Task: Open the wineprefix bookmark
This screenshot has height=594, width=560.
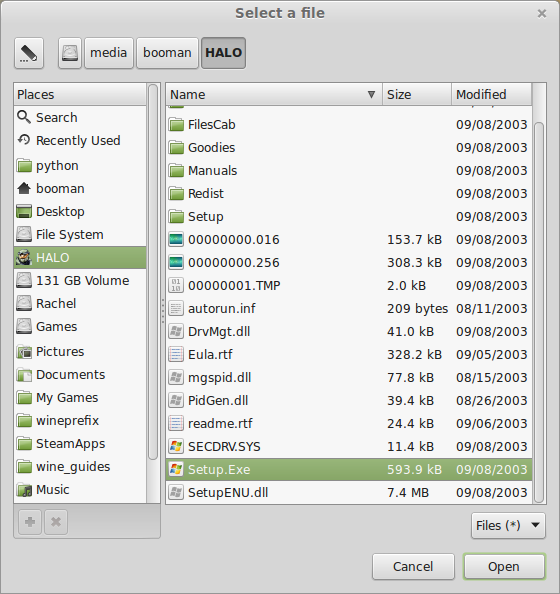Action: pos(80,420)
